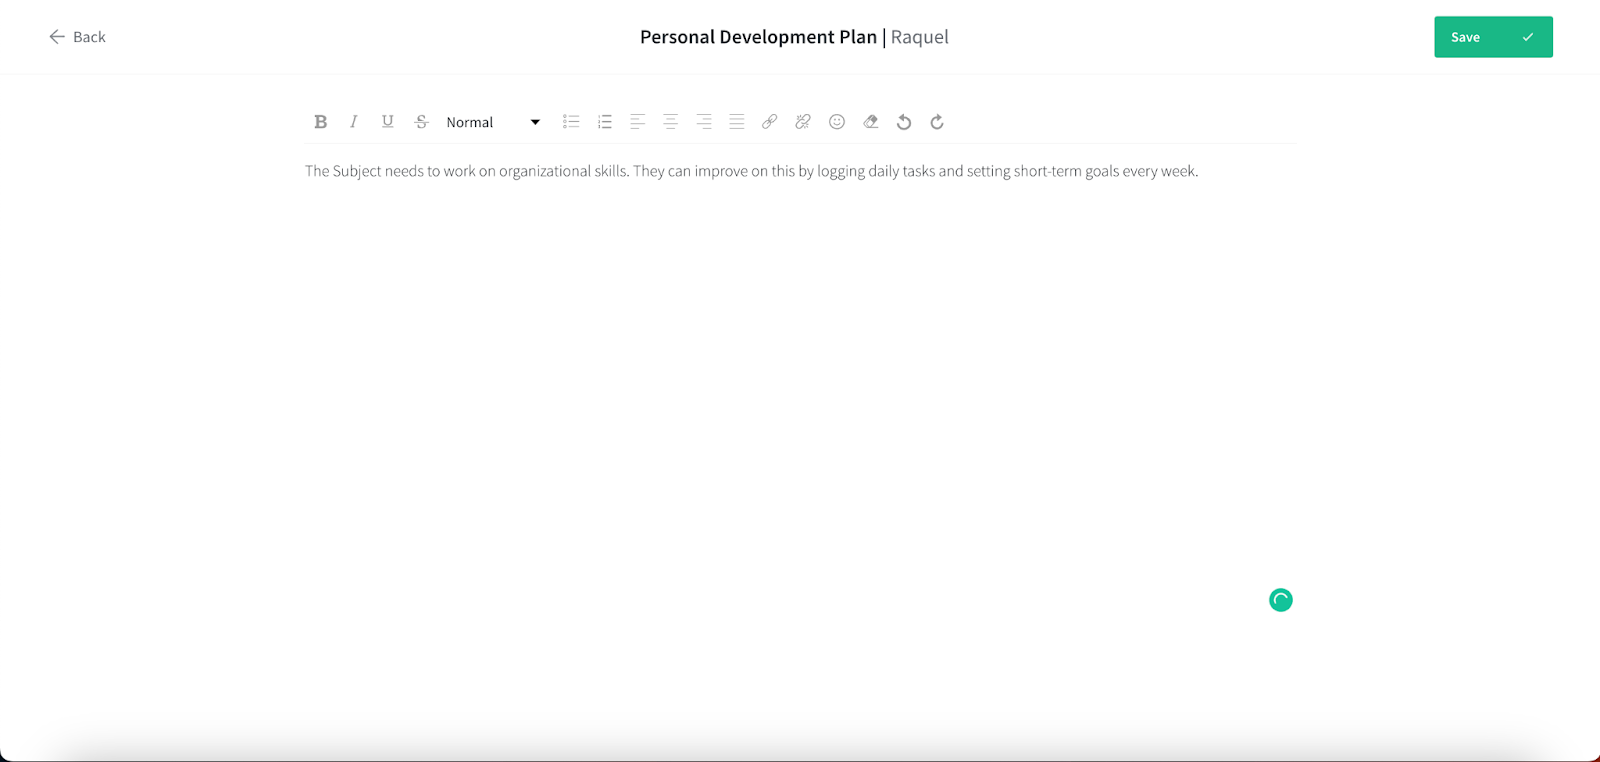
Task: Undo the last edit
Action: pyautogui.click(x=904, y=122)
